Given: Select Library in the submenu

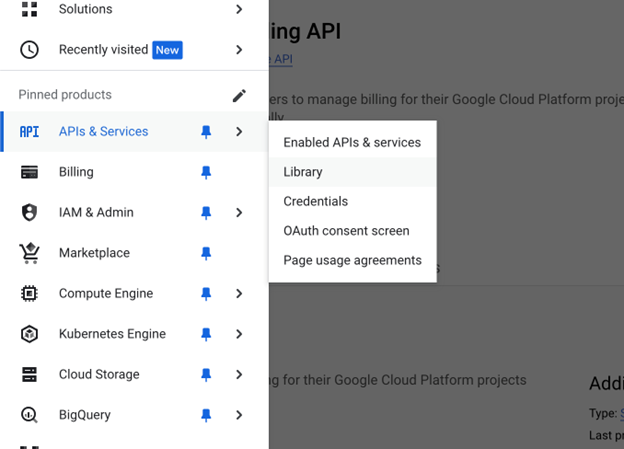Looking at the screenshot, I should 353,172.
